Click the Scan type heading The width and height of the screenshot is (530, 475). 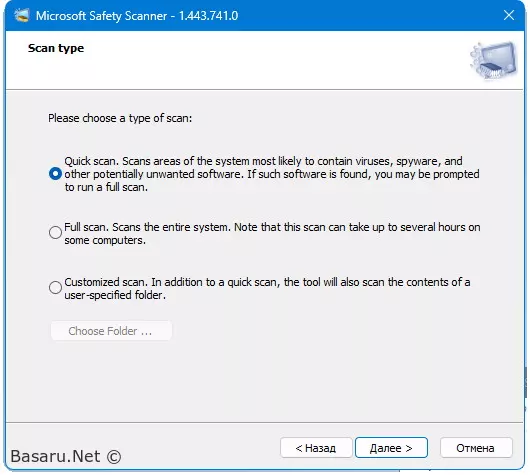pos(56,48)
